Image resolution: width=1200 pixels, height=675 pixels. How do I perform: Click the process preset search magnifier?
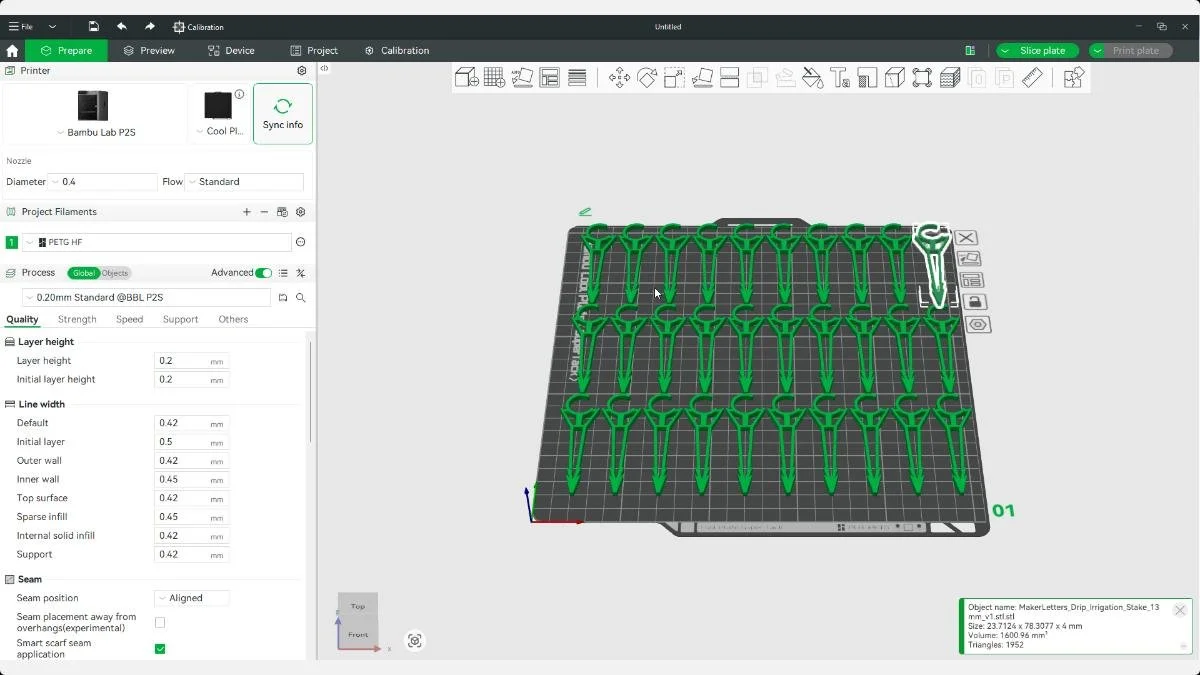coord(300,298)
